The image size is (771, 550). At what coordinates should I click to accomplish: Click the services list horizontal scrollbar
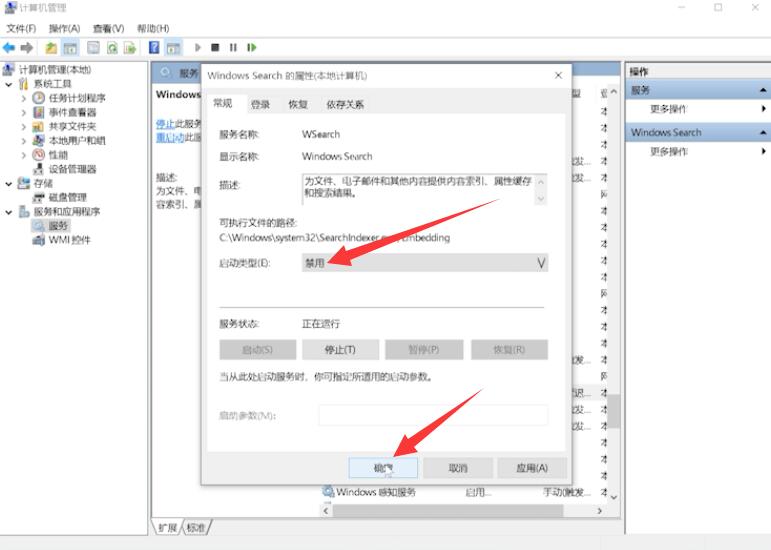[447, 511]
